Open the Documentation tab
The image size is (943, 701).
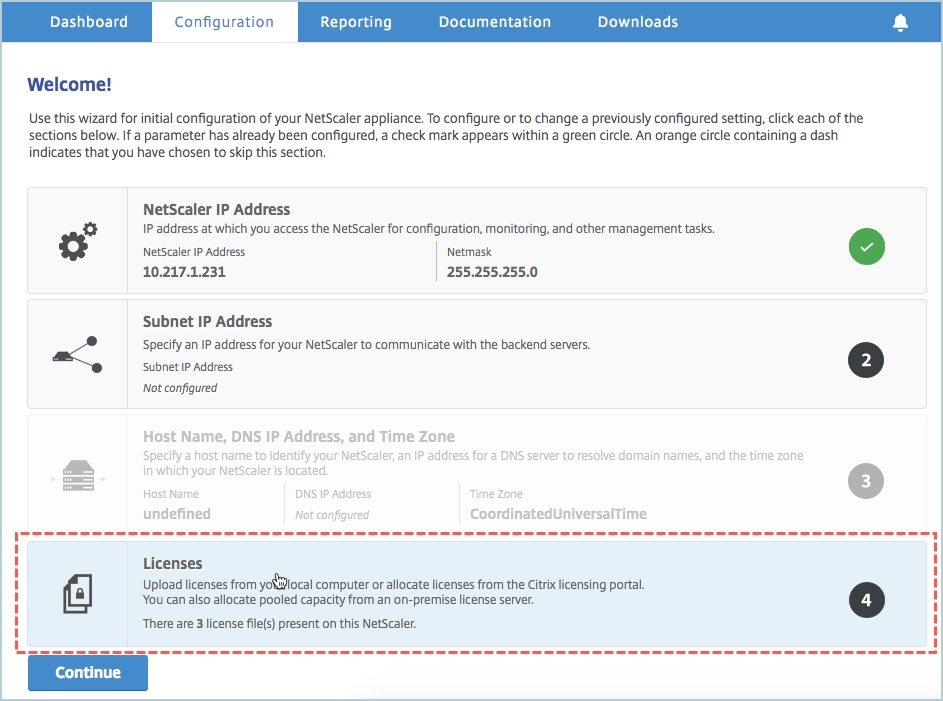tap(494, 22)
